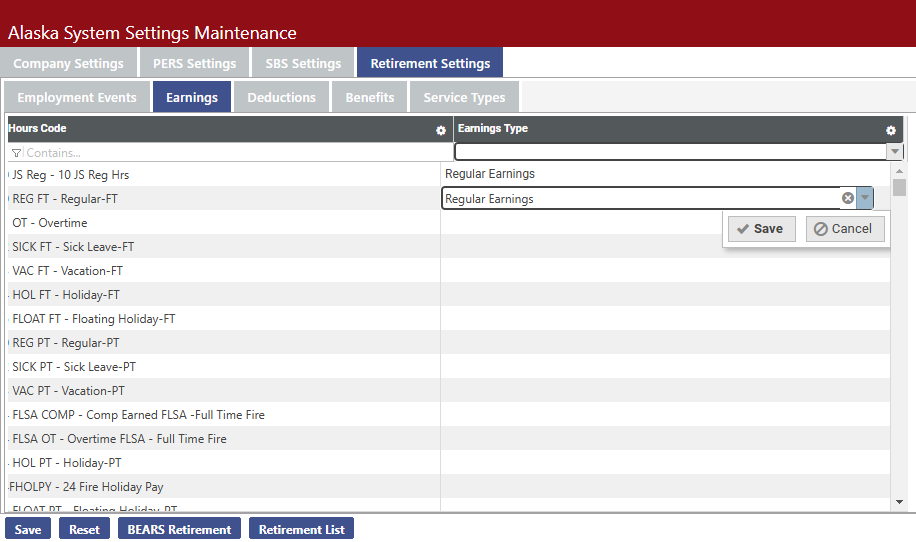Open the PERS Settings tab
The image size is (916, 542).
point(195,63)
